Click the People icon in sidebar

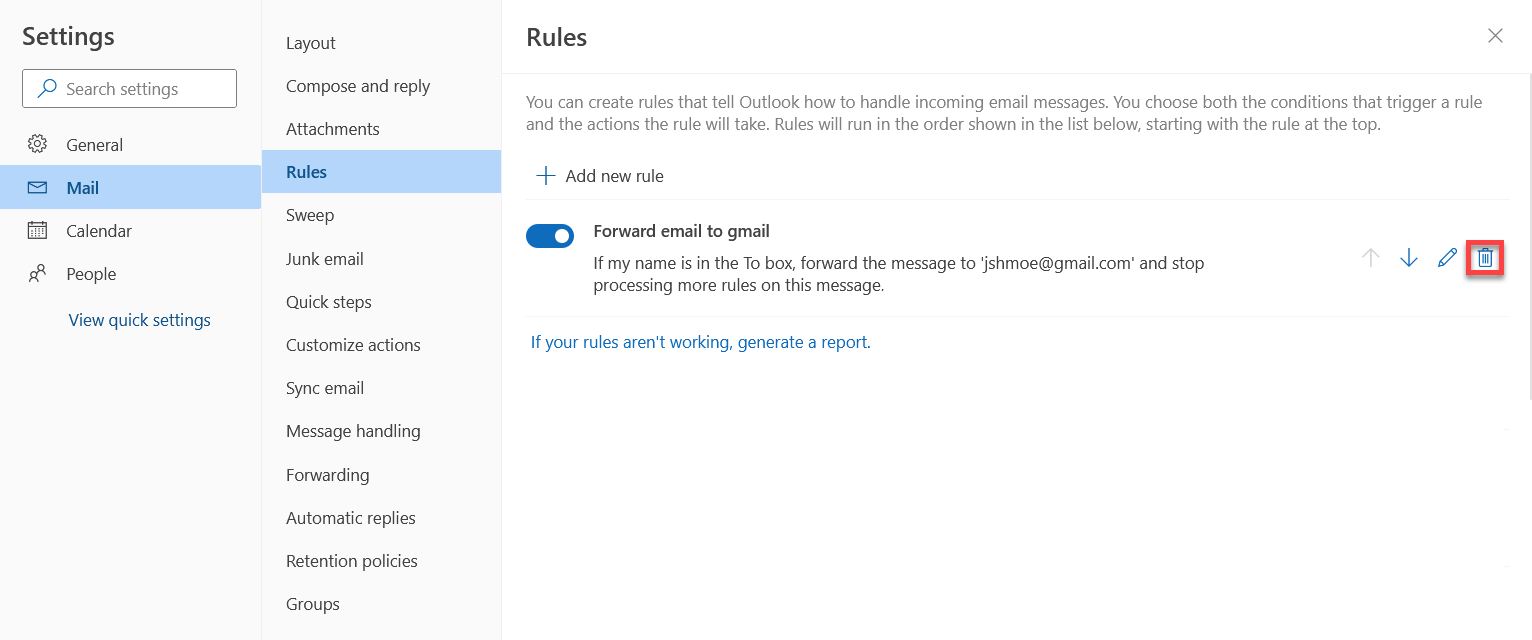[x=38, y=274]
